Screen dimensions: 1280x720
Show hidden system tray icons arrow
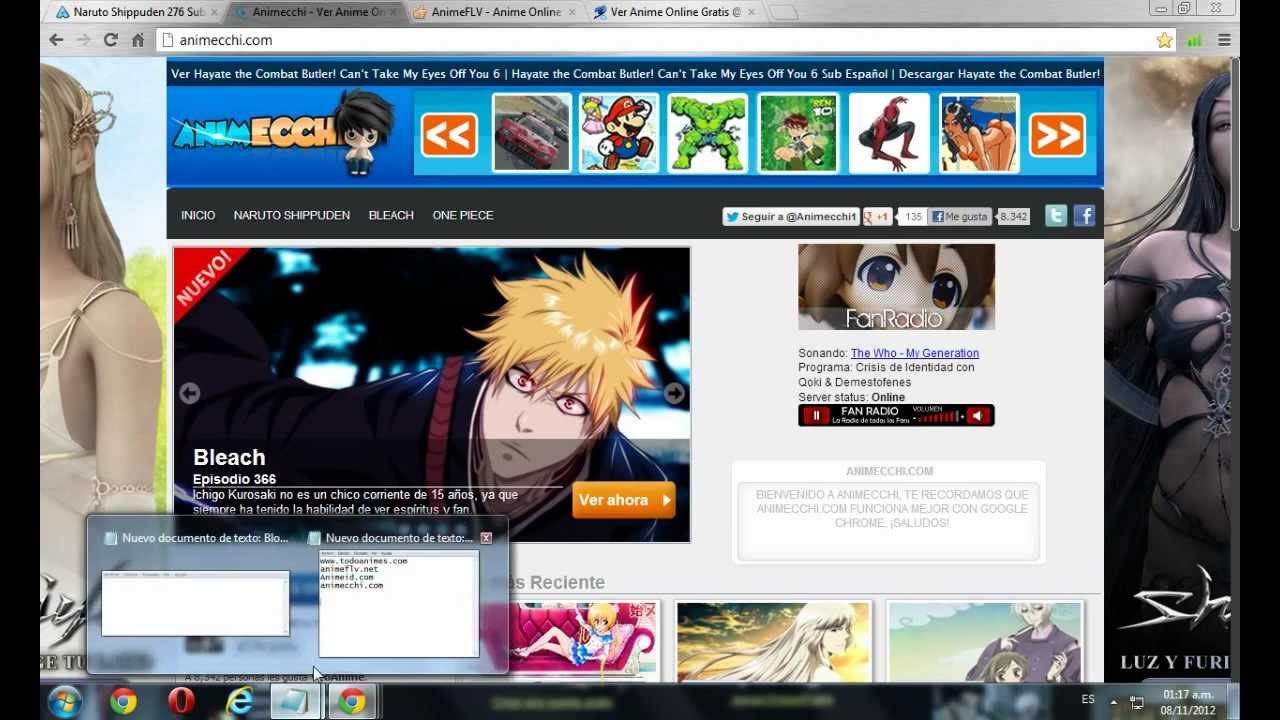pyautogui.click(x=1114, y=702)
